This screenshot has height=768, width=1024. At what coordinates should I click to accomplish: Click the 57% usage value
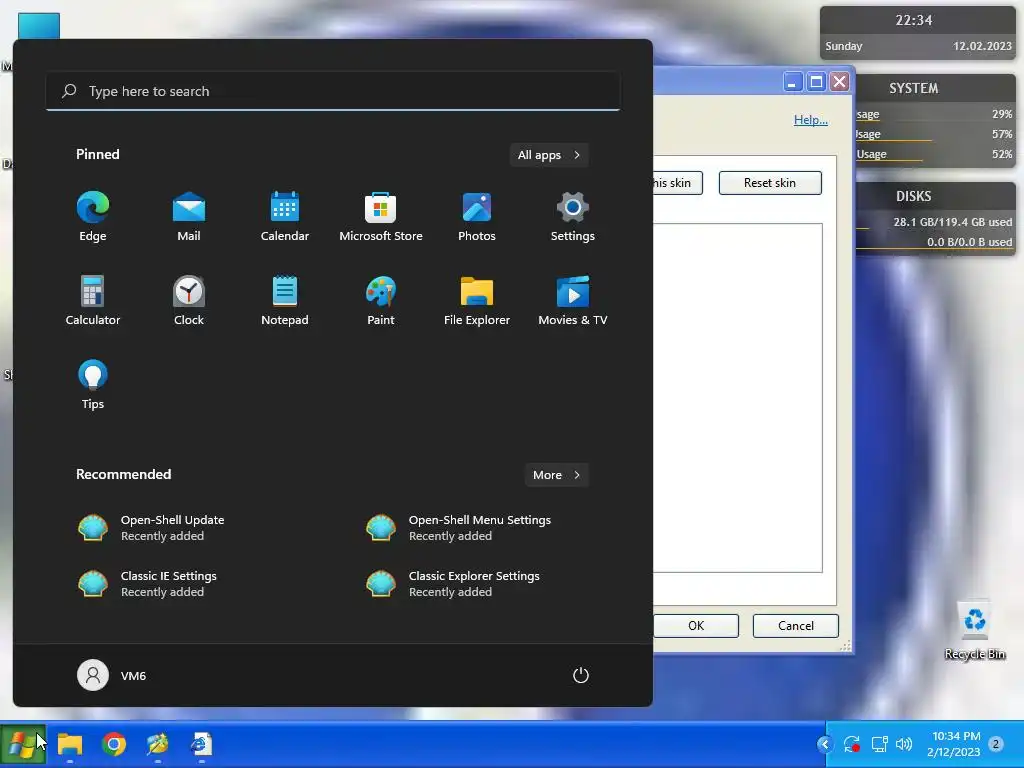[x=1002, y=134]
